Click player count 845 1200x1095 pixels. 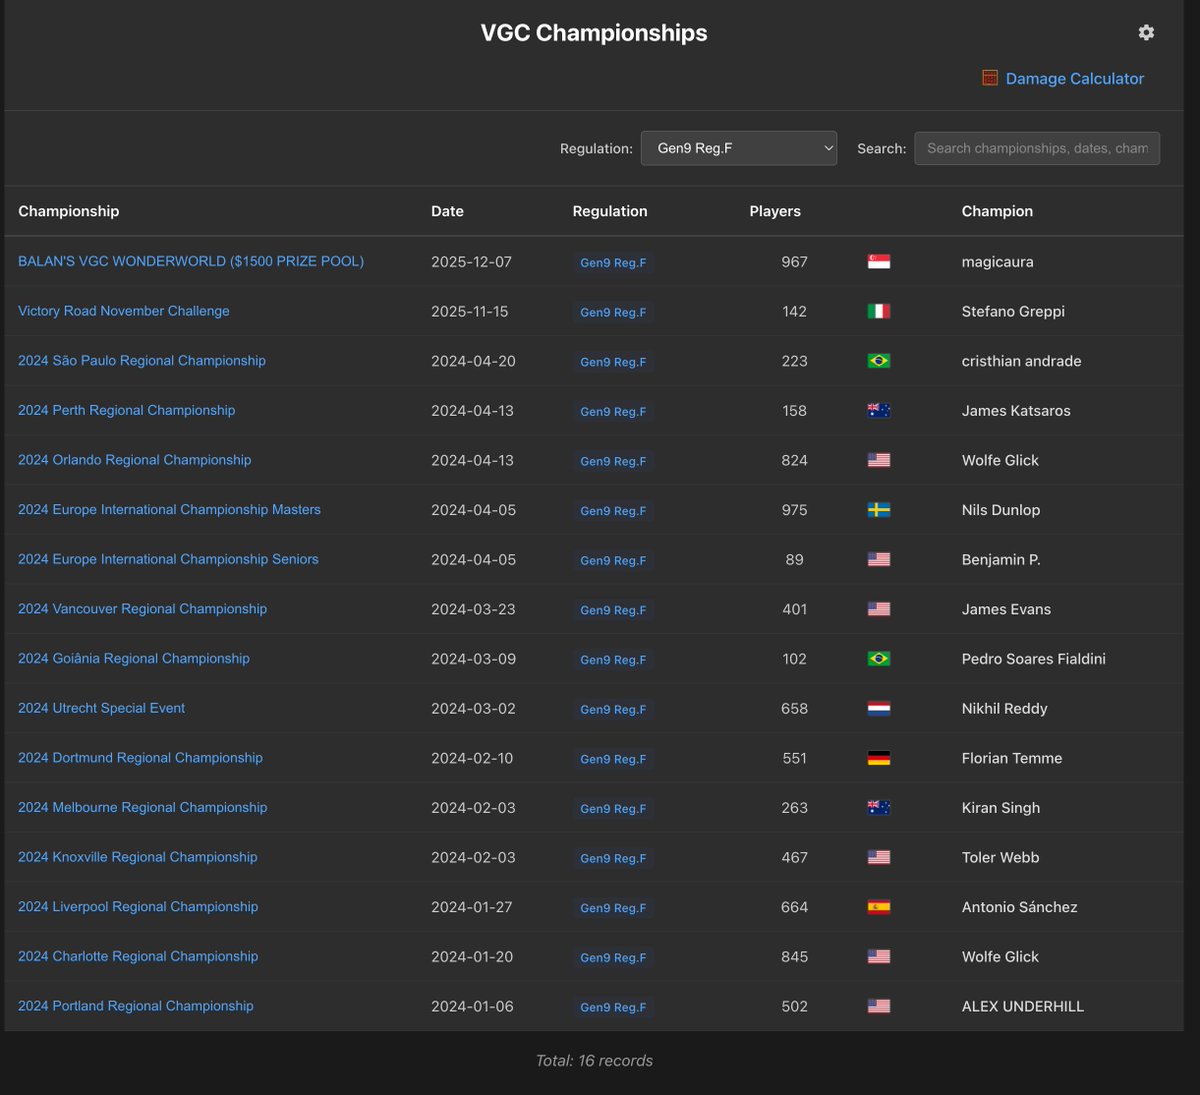[794, 956]
